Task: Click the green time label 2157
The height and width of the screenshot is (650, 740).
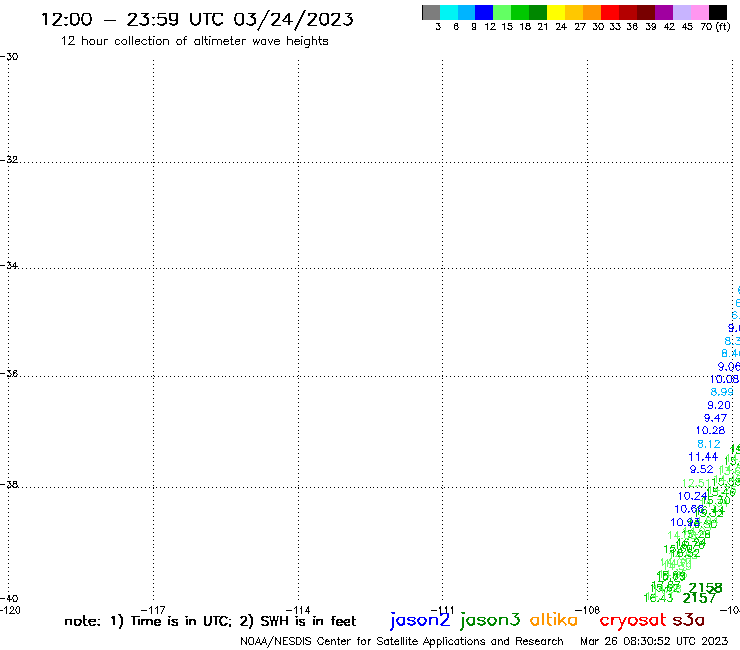Action: 699,598
